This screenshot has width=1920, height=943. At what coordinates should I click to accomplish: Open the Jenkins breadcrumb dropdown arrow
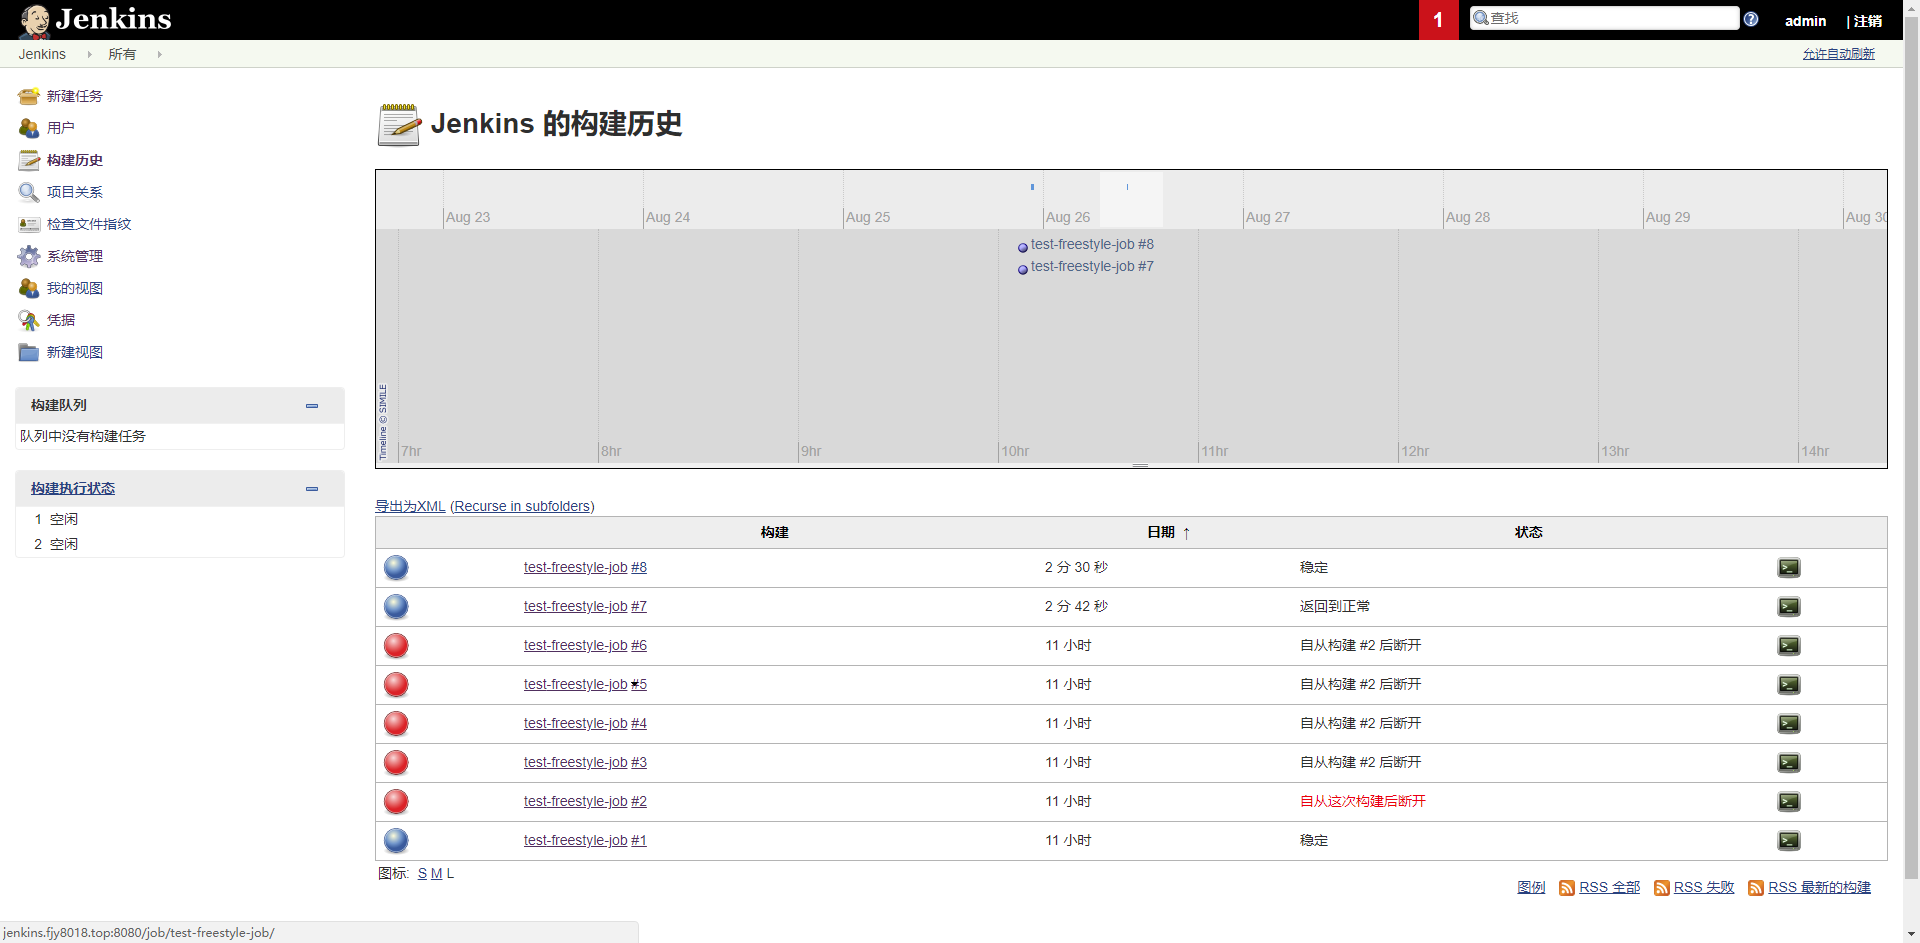[x=89, y=55]
